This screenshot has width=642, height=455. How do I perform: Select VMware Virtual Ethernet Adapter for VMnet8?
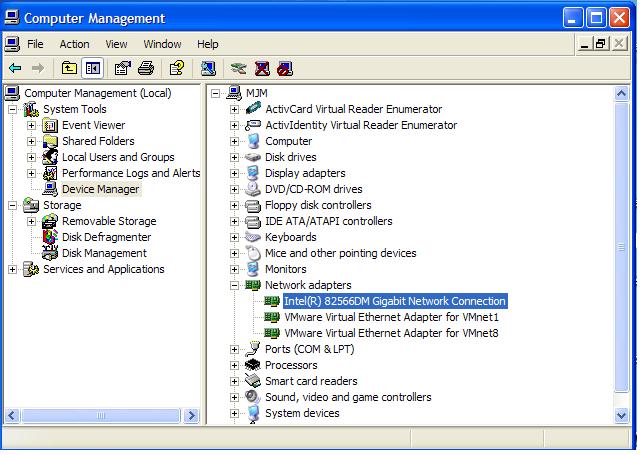(391, 333)
